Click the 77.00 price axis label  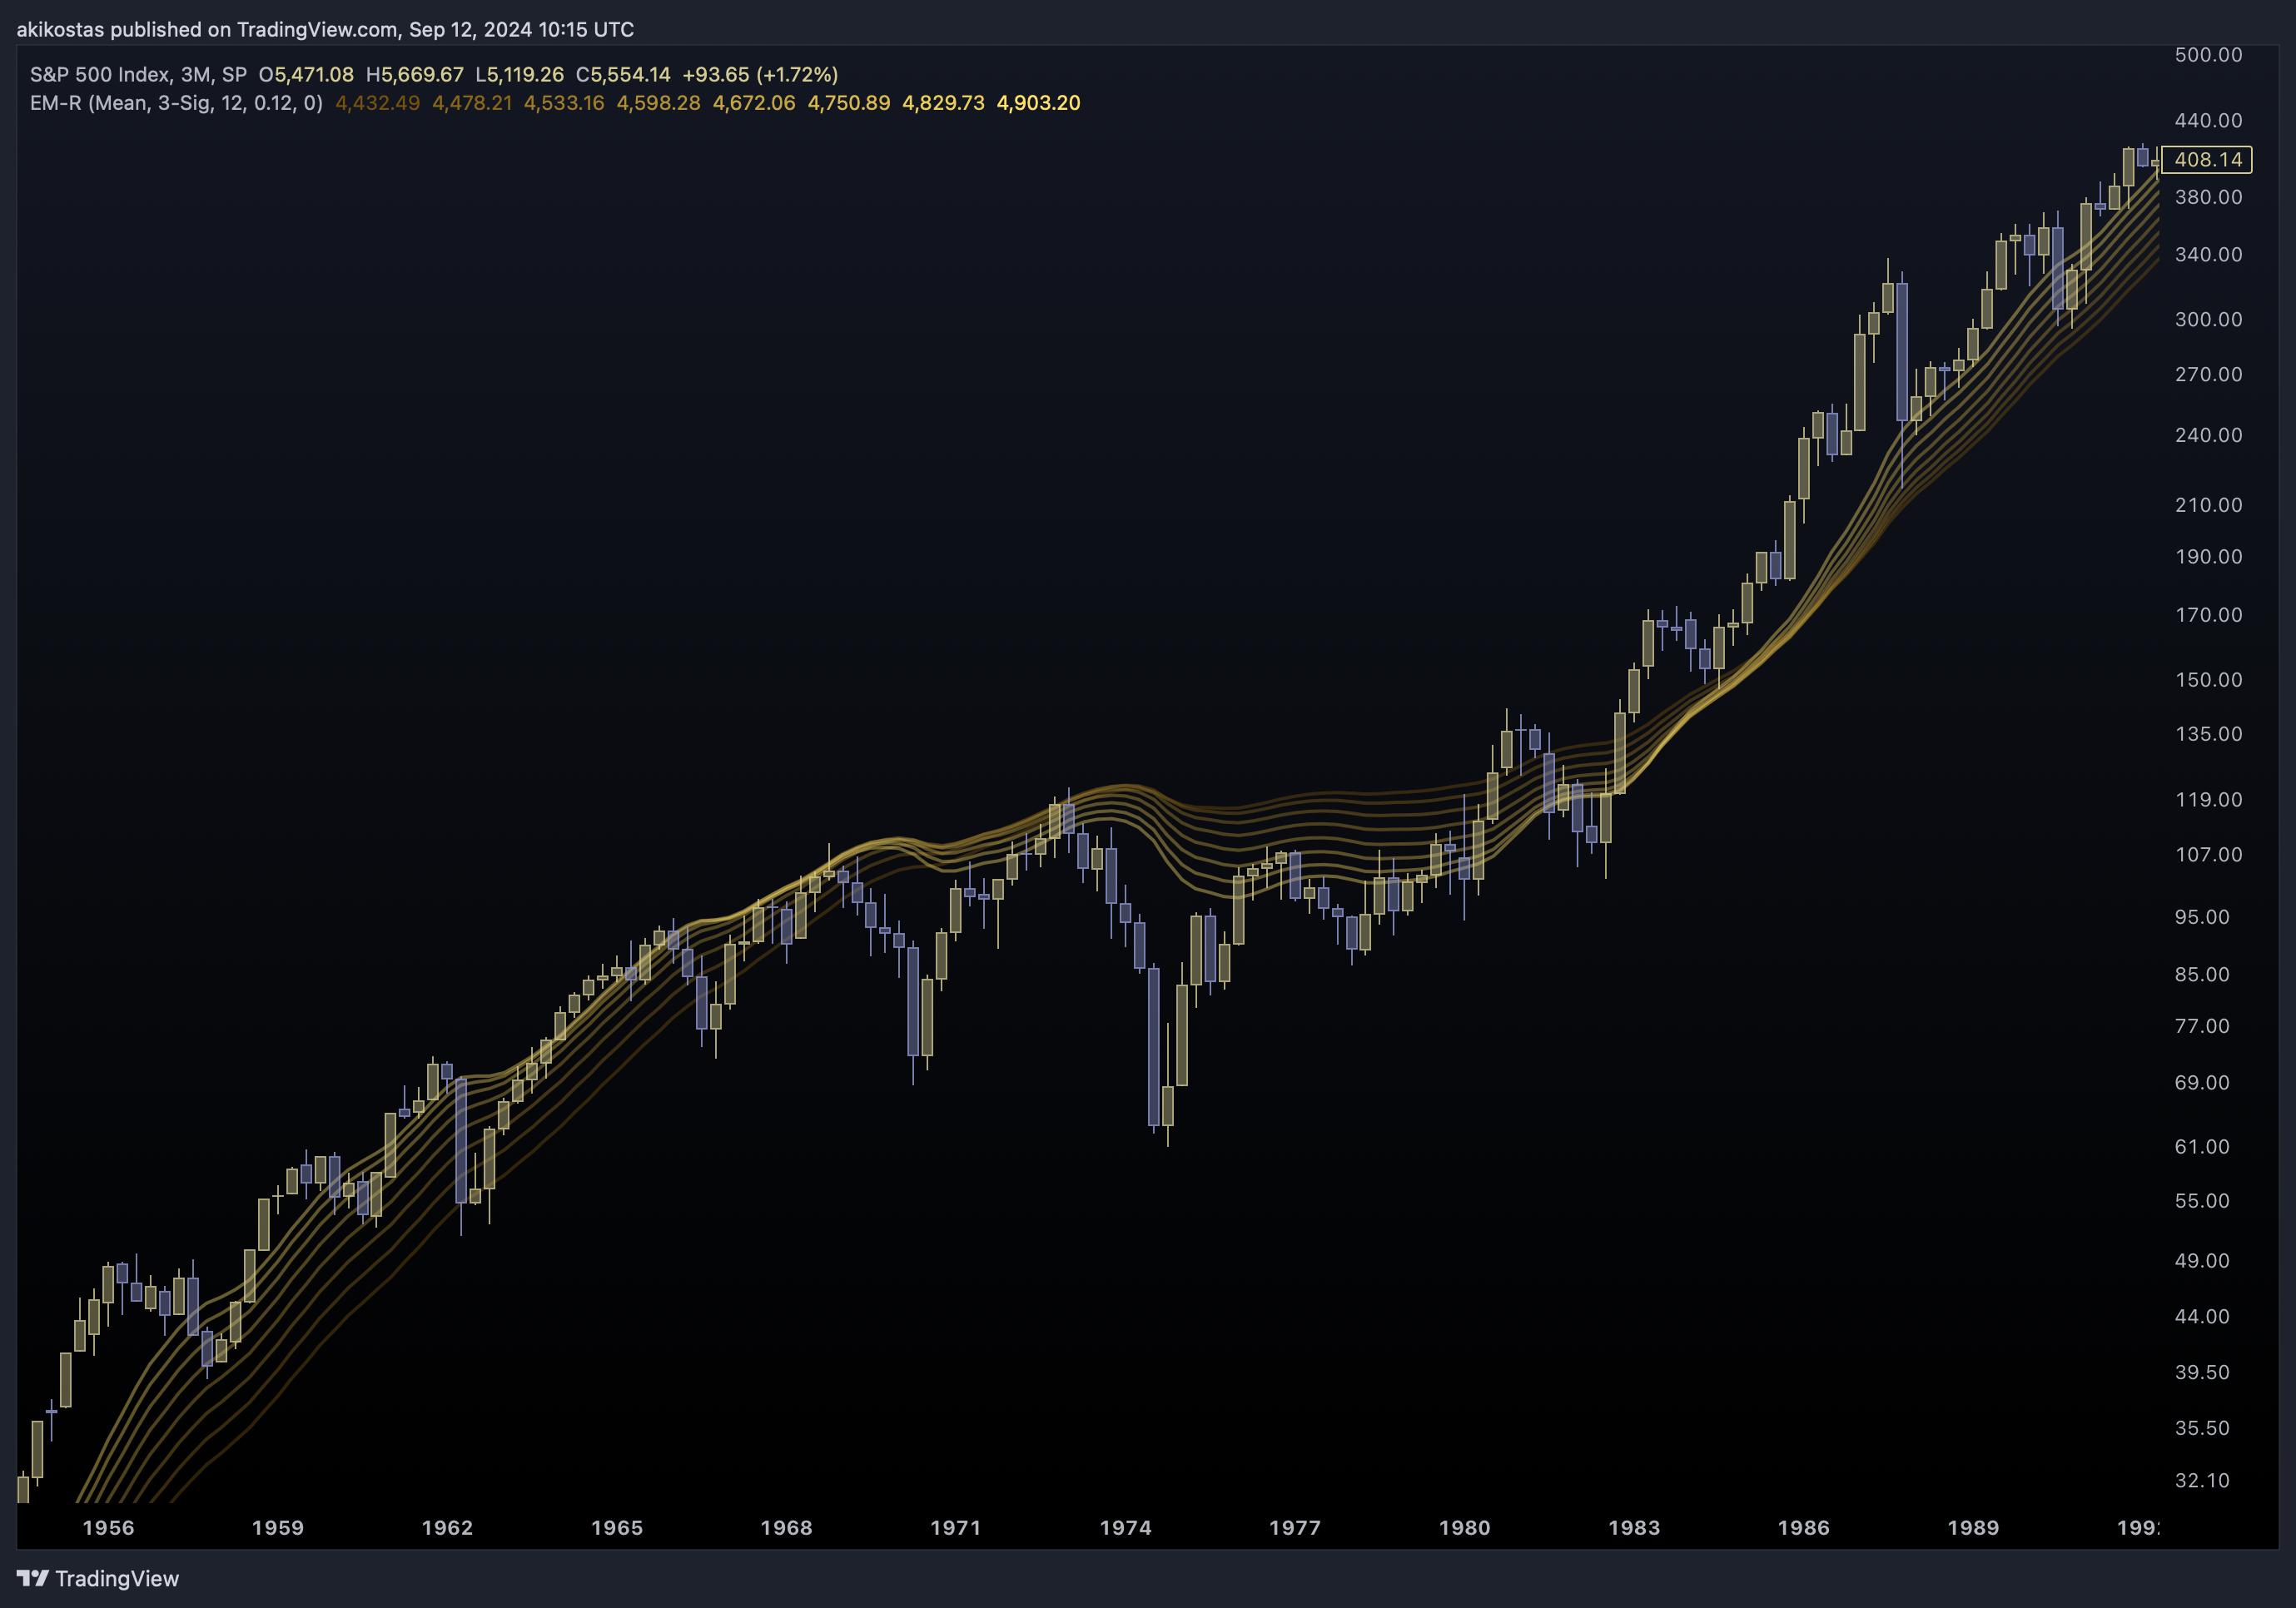point(2202,1026)
